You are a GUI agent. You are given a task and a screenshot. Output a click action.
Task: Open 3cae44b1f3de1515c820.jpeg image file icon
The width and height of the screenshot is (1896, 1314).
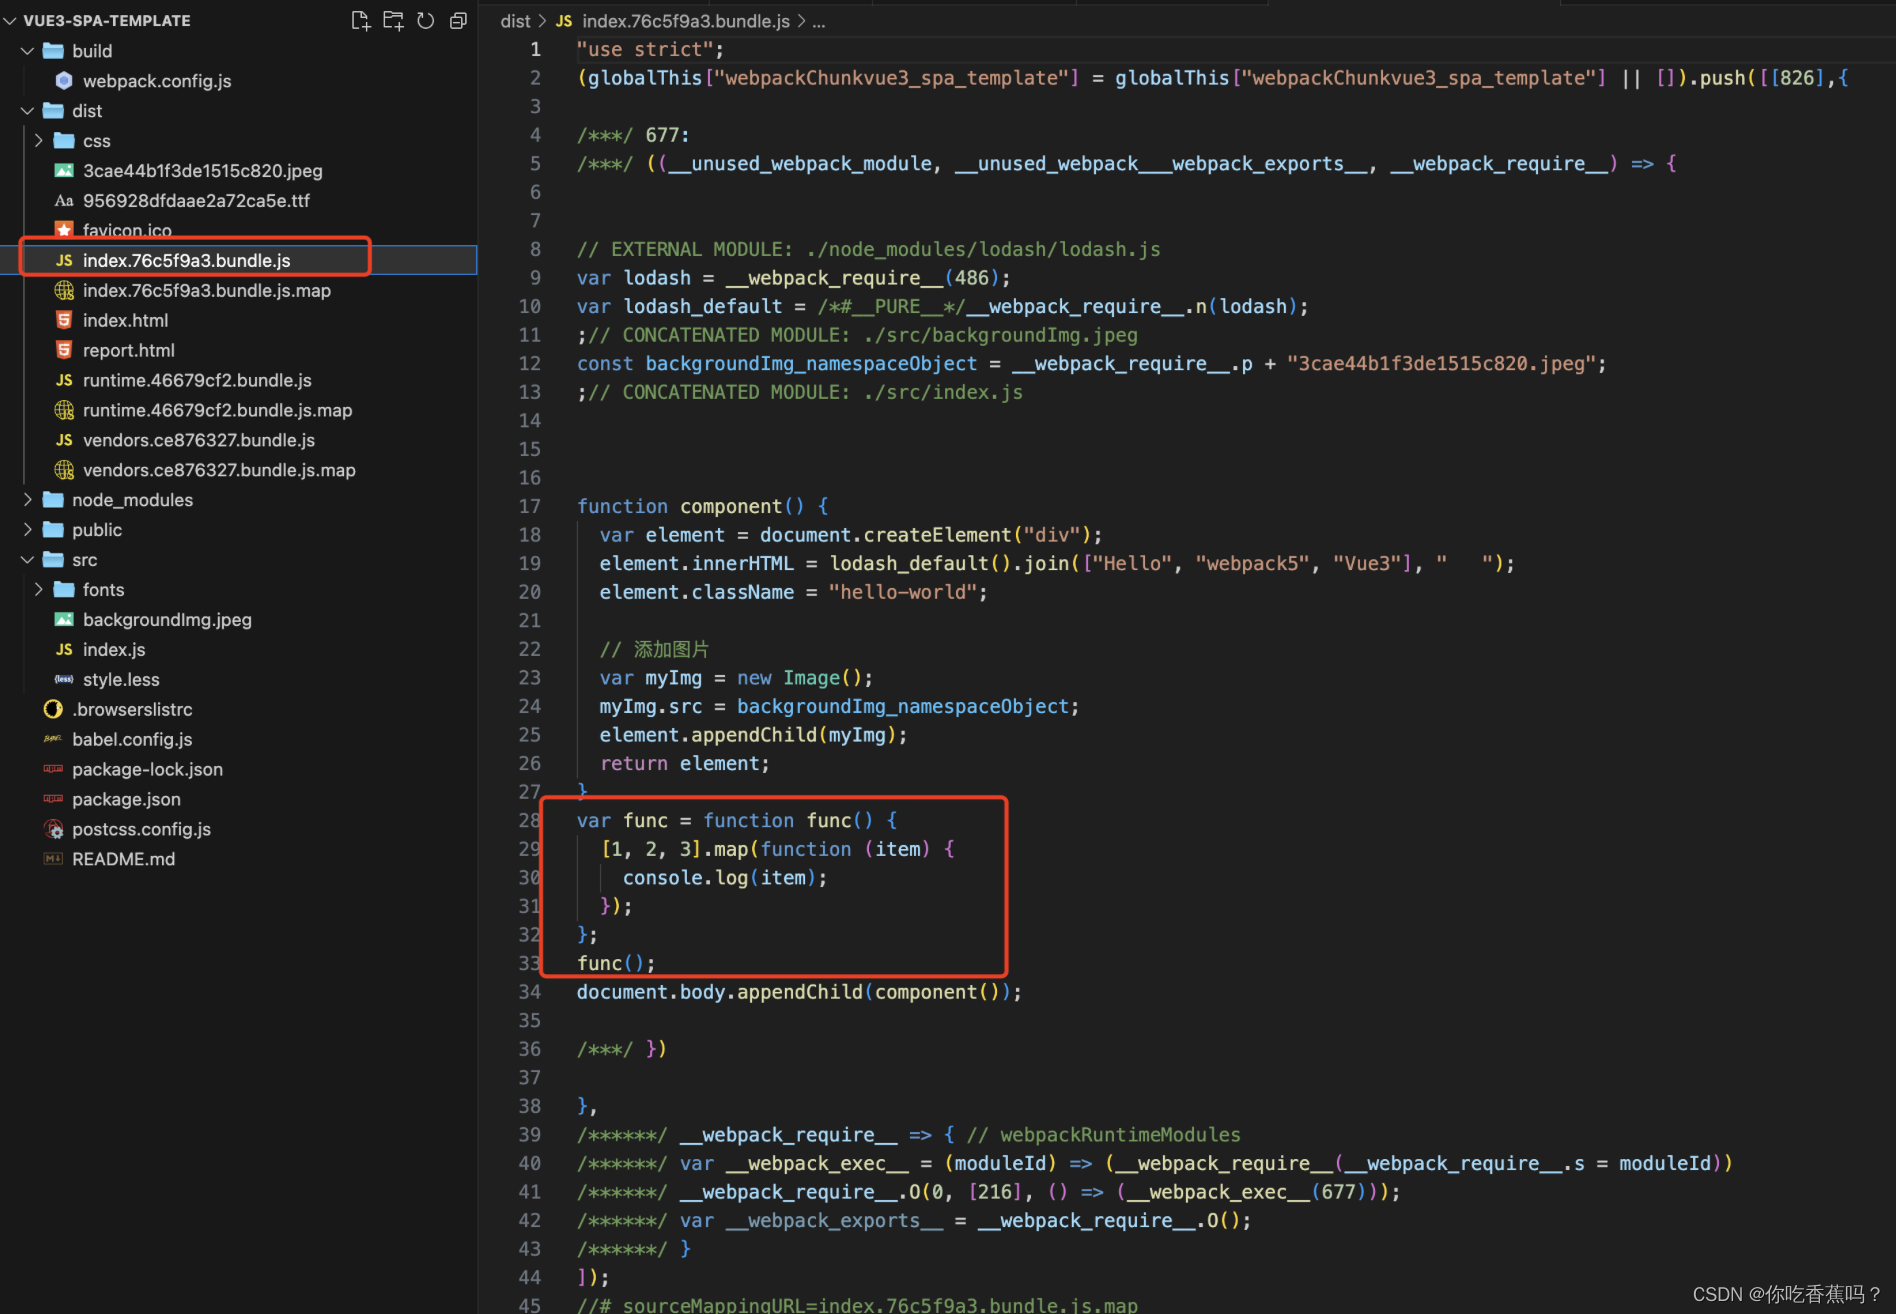(x=64, y=171)
